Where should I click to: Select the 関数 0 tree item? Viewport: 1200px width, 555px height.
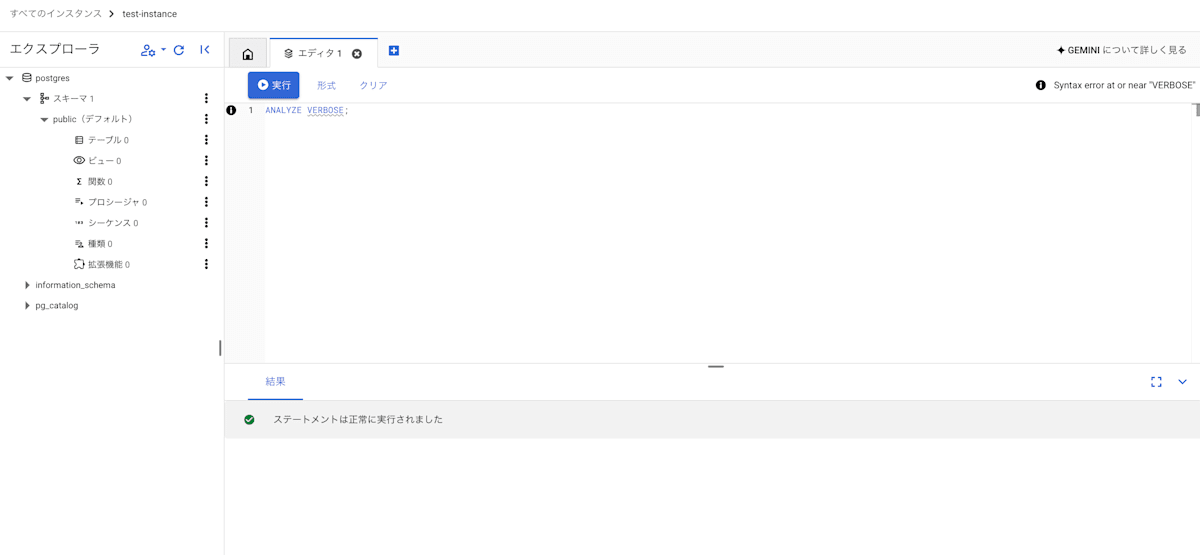pyautogui.click(x=93, y=182)
